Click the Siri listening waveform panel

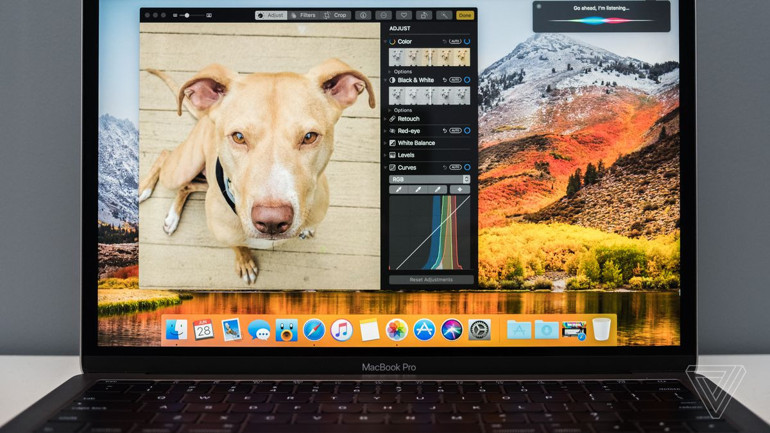coord(601,17)
